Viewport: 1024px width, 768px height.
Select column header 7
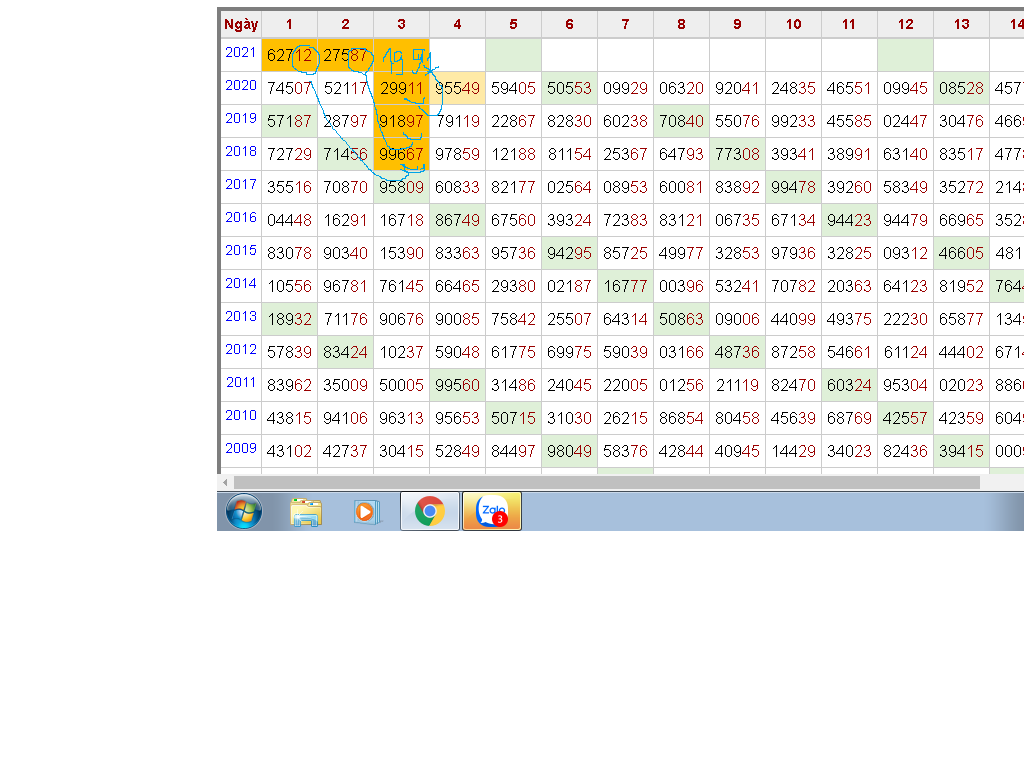(625, 24)
